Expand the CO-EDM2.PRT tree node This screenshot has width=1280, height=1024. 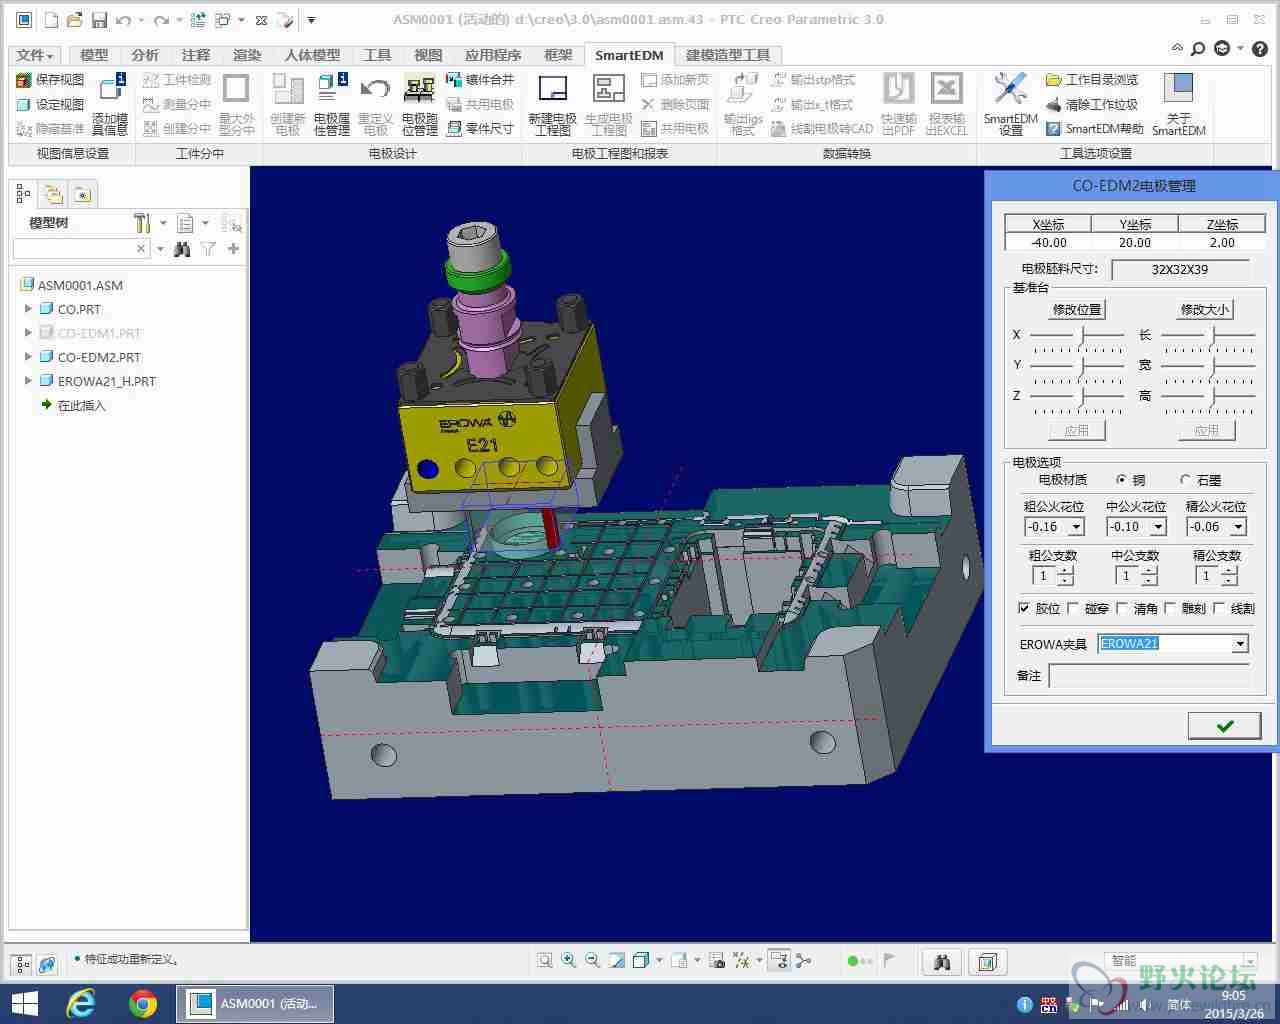coord(28,357)
